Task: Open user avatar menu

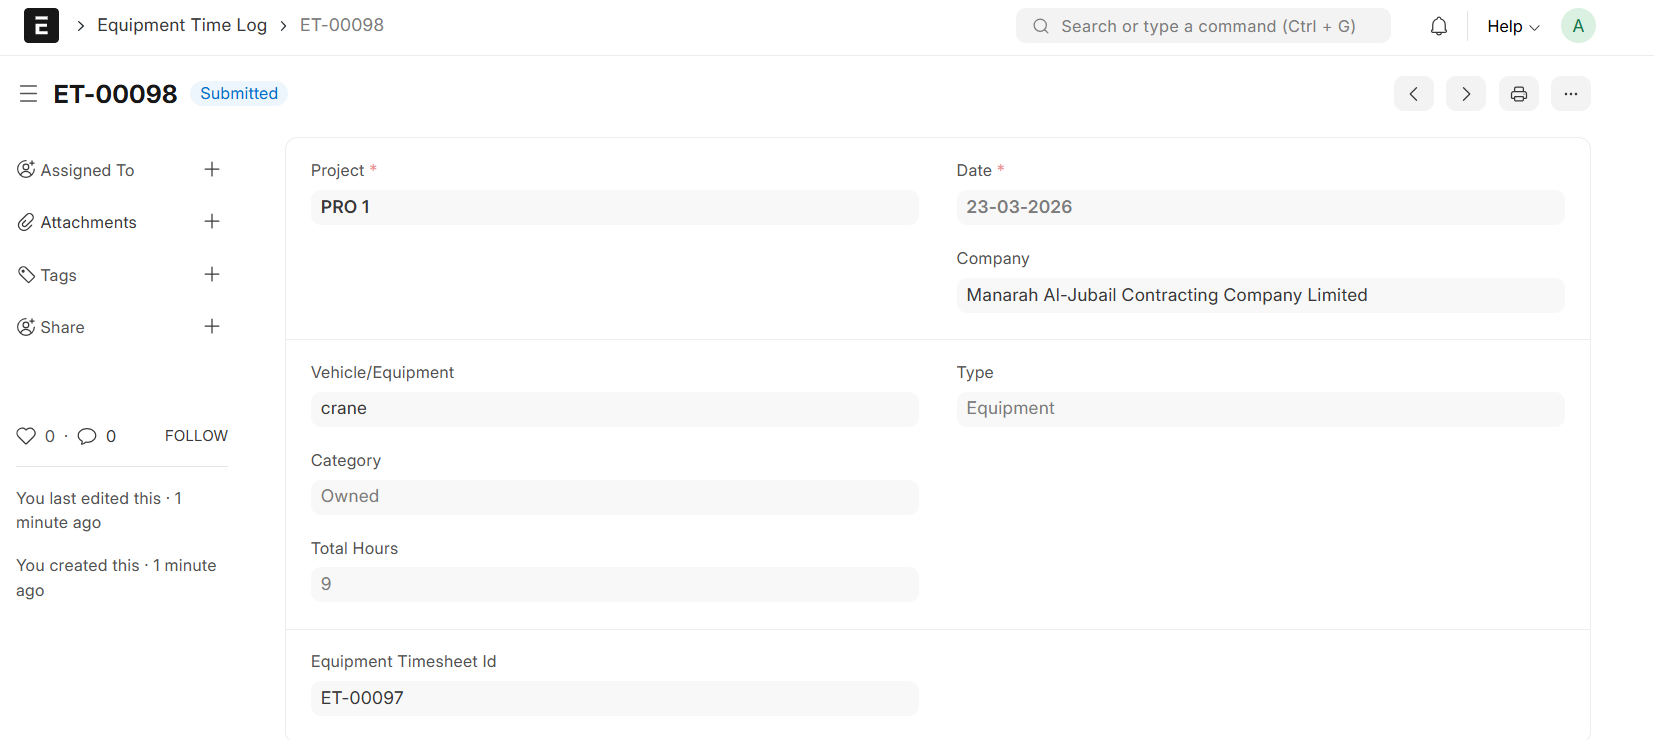Action: coord(1577,26)
